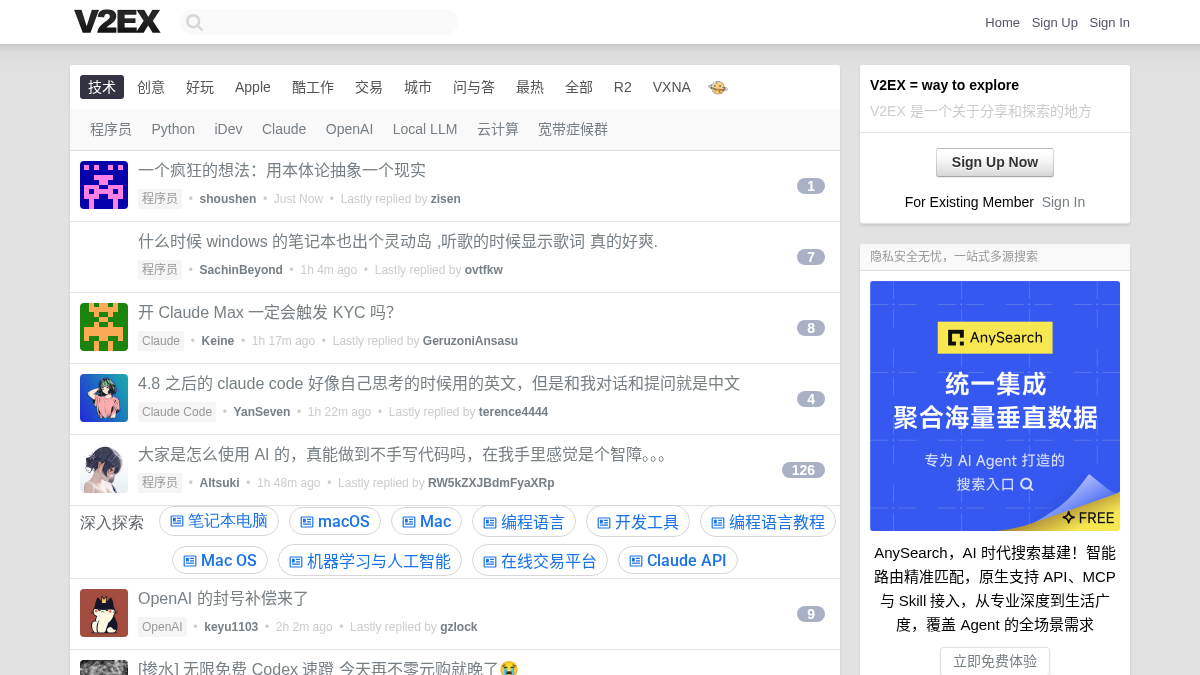The width and height of the screenshot is (1200, 675).
Task: Switch to the 问与答 tab
Action: (474, 87)
